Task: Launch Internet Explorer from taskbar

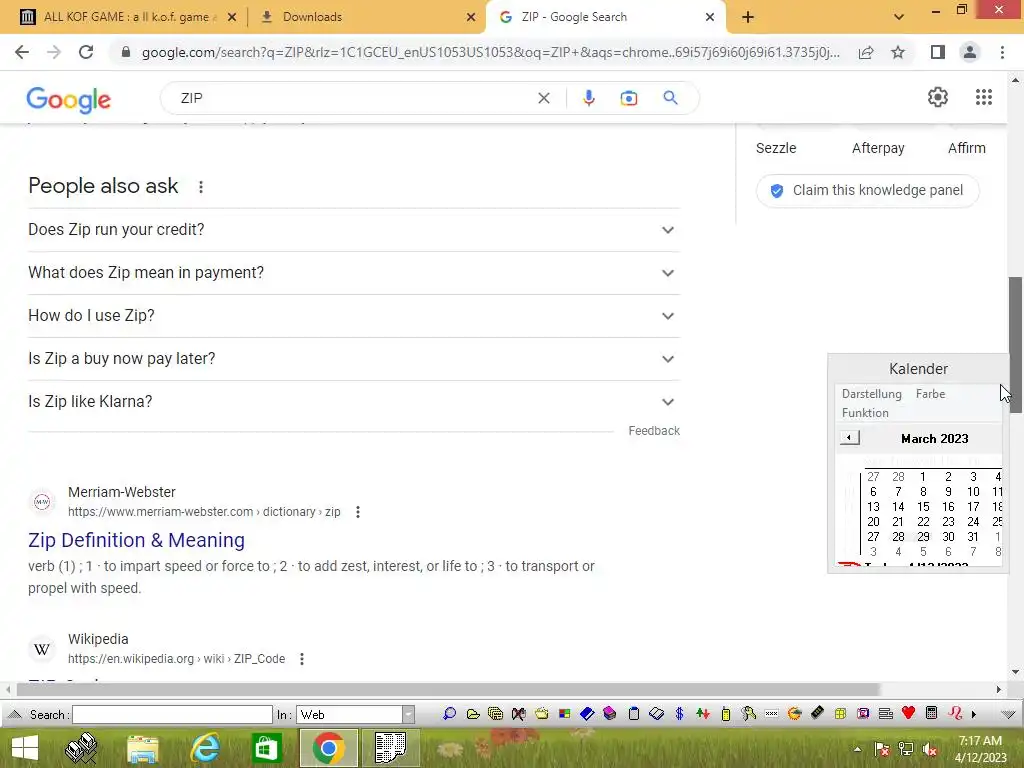Action: 205,748
